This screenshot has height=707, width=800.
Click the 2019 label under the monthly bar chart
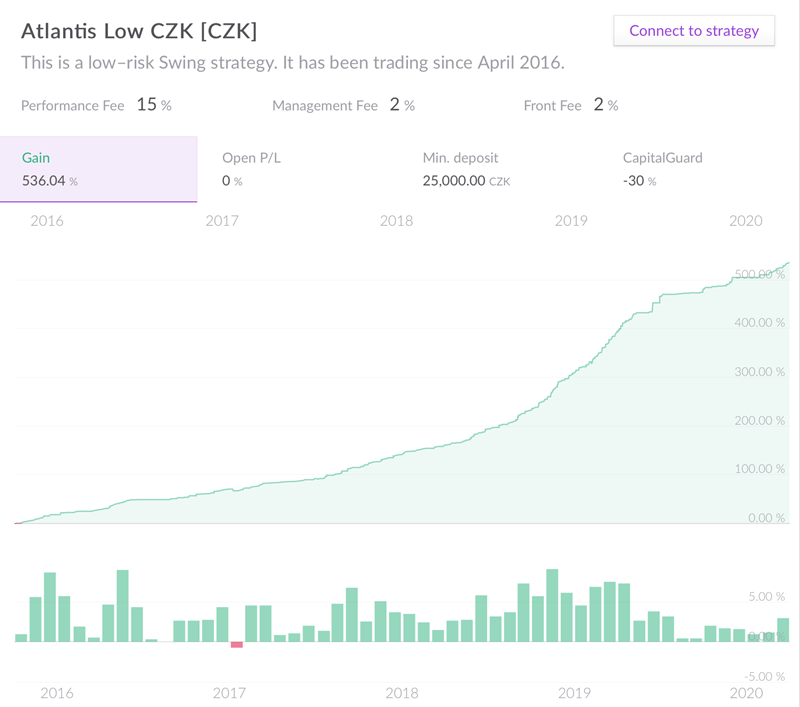pyautogui.click(x=574, y=693)
